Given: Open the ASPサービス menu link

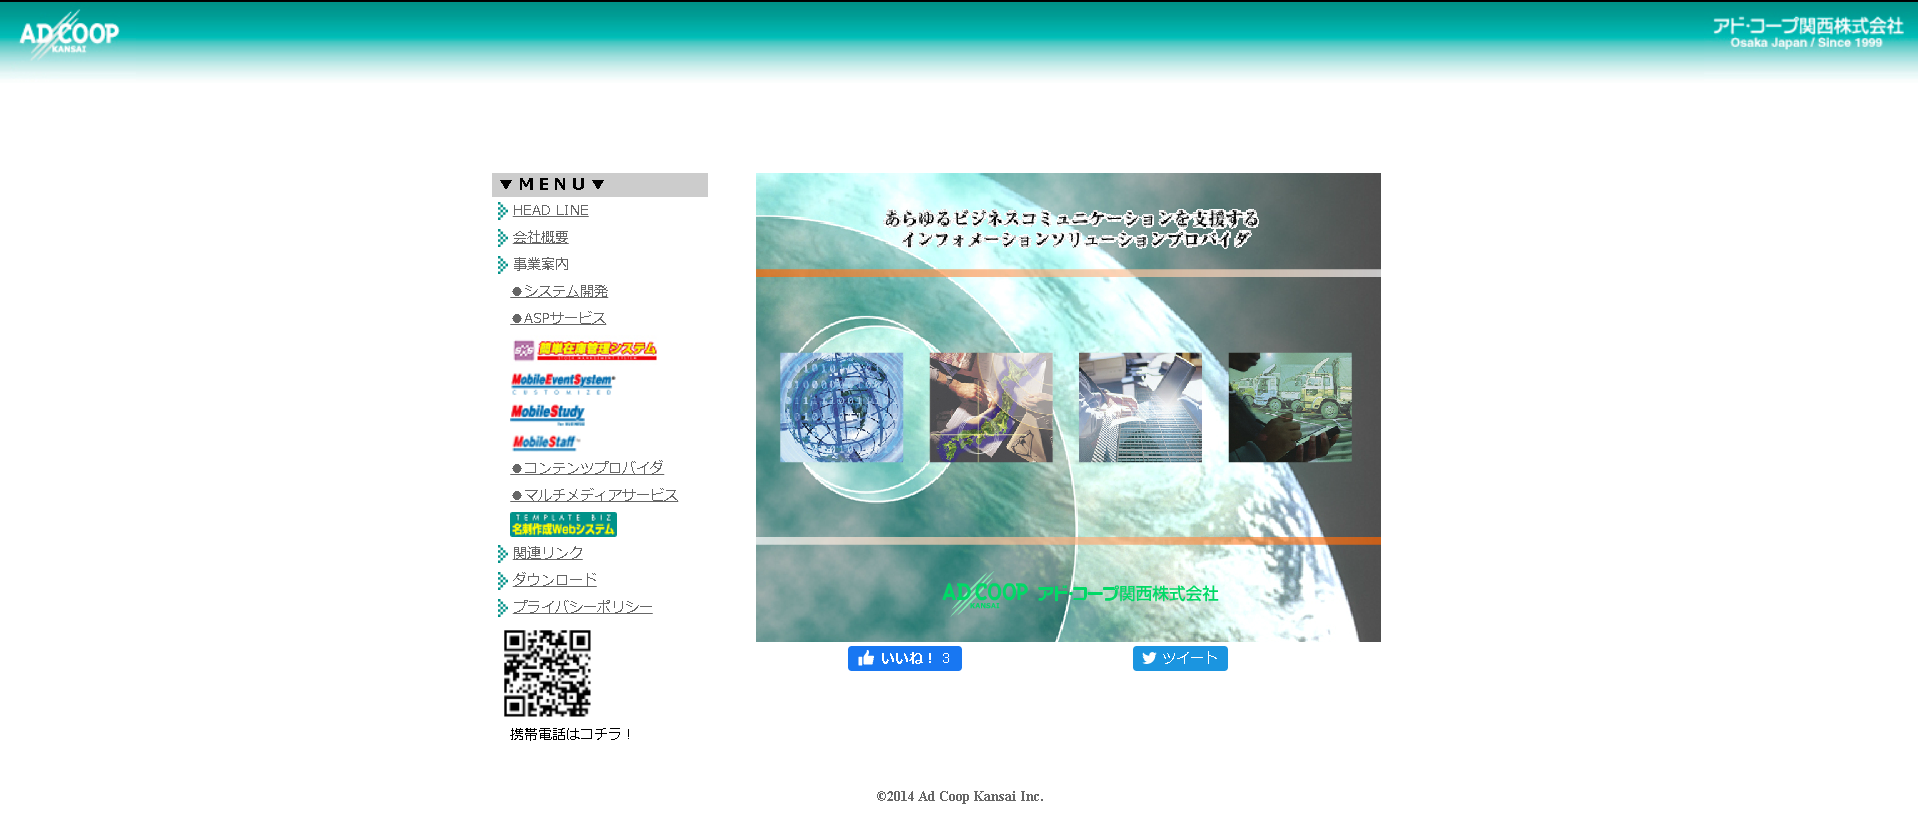Looking at the screenshot, I should coord(564,319).
